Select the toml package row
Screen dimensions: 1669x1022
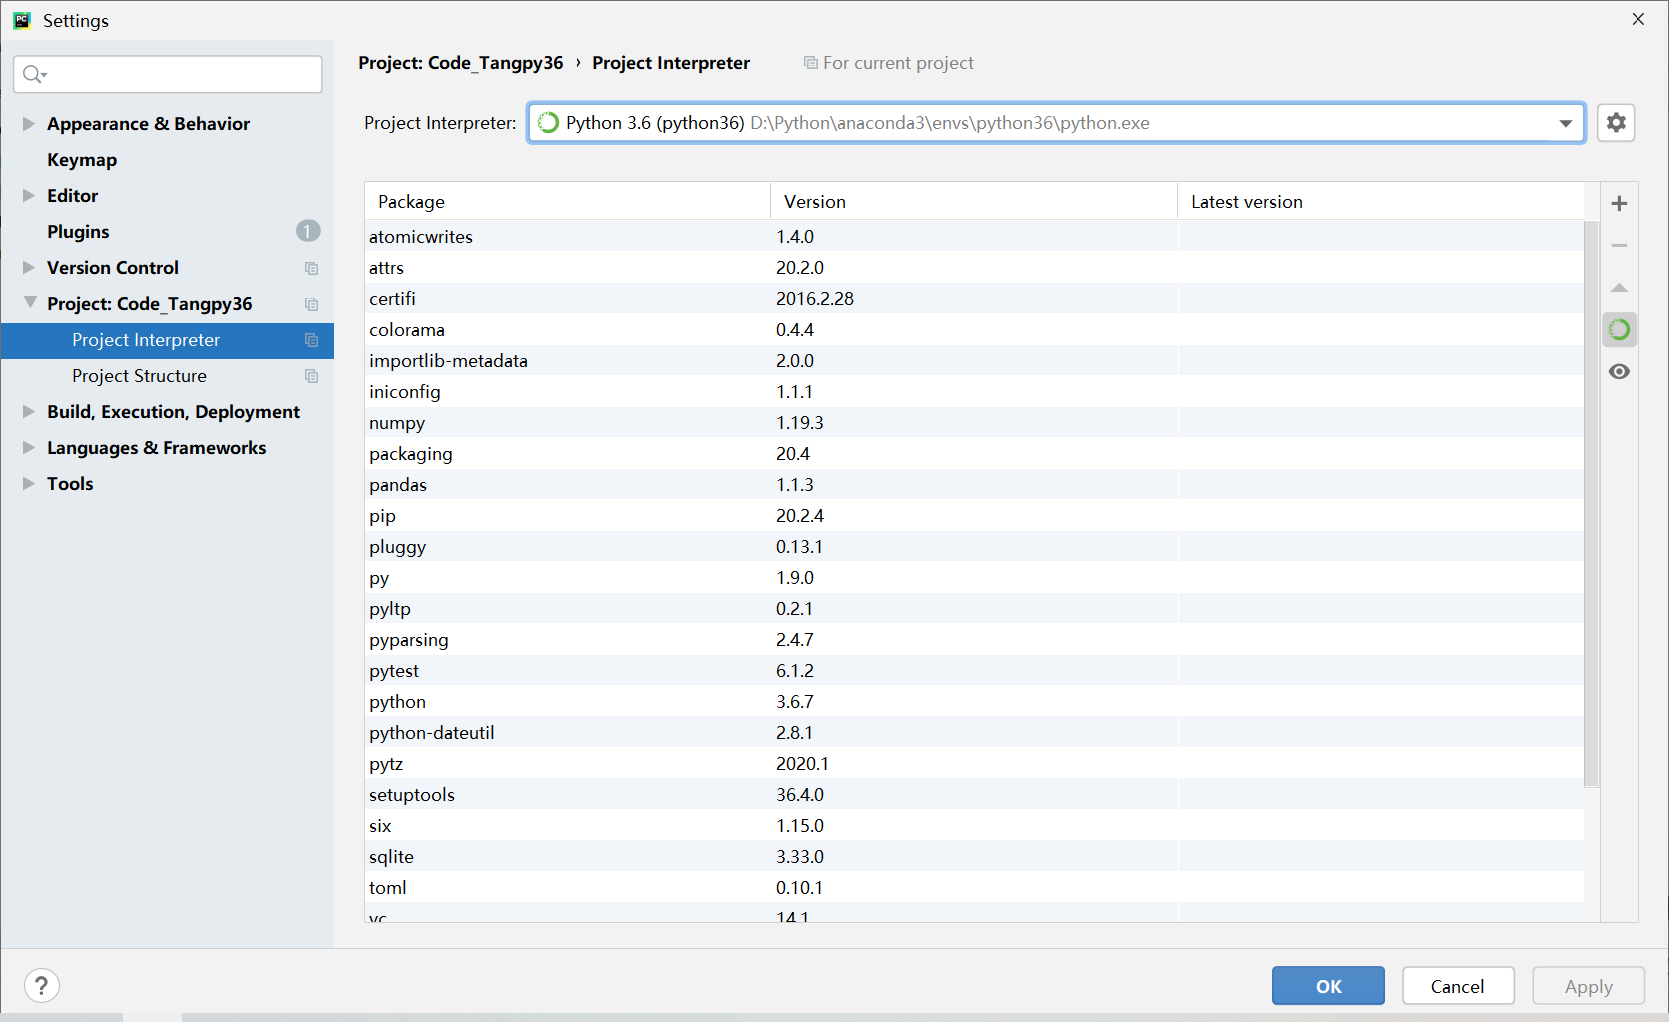[x=975, y=888]
